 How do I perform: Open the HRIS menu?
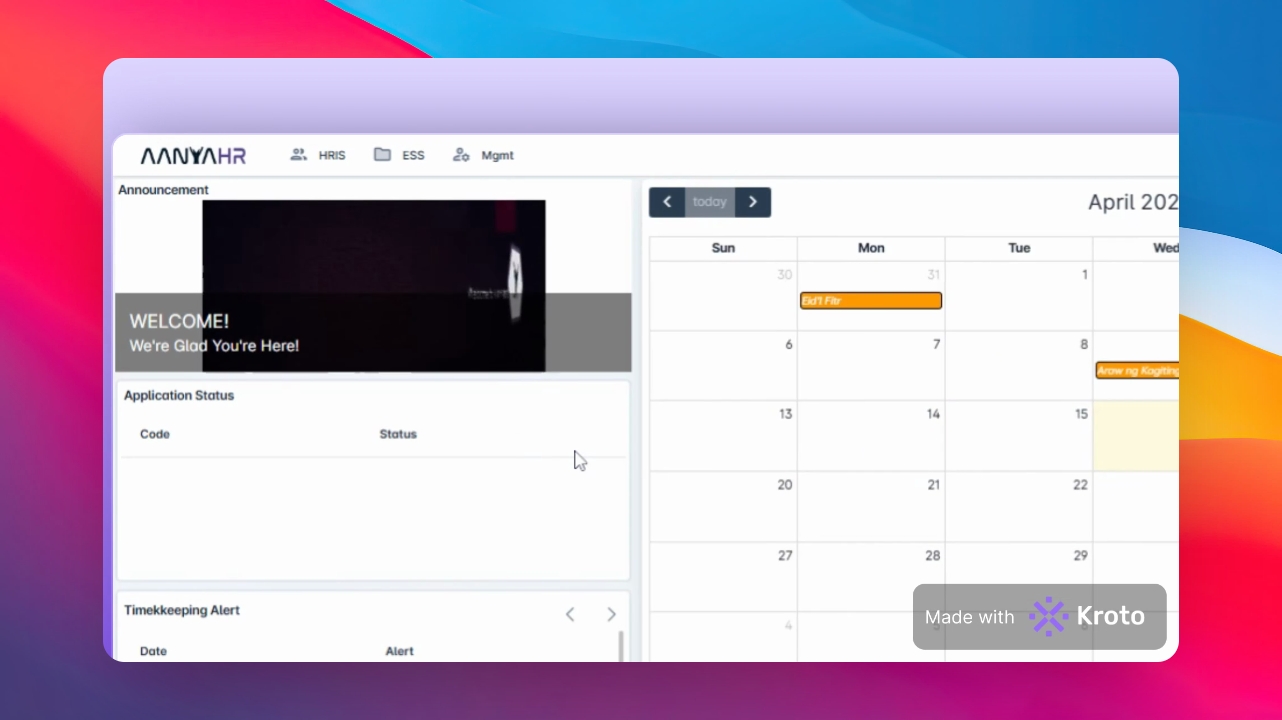click(318, 155)
